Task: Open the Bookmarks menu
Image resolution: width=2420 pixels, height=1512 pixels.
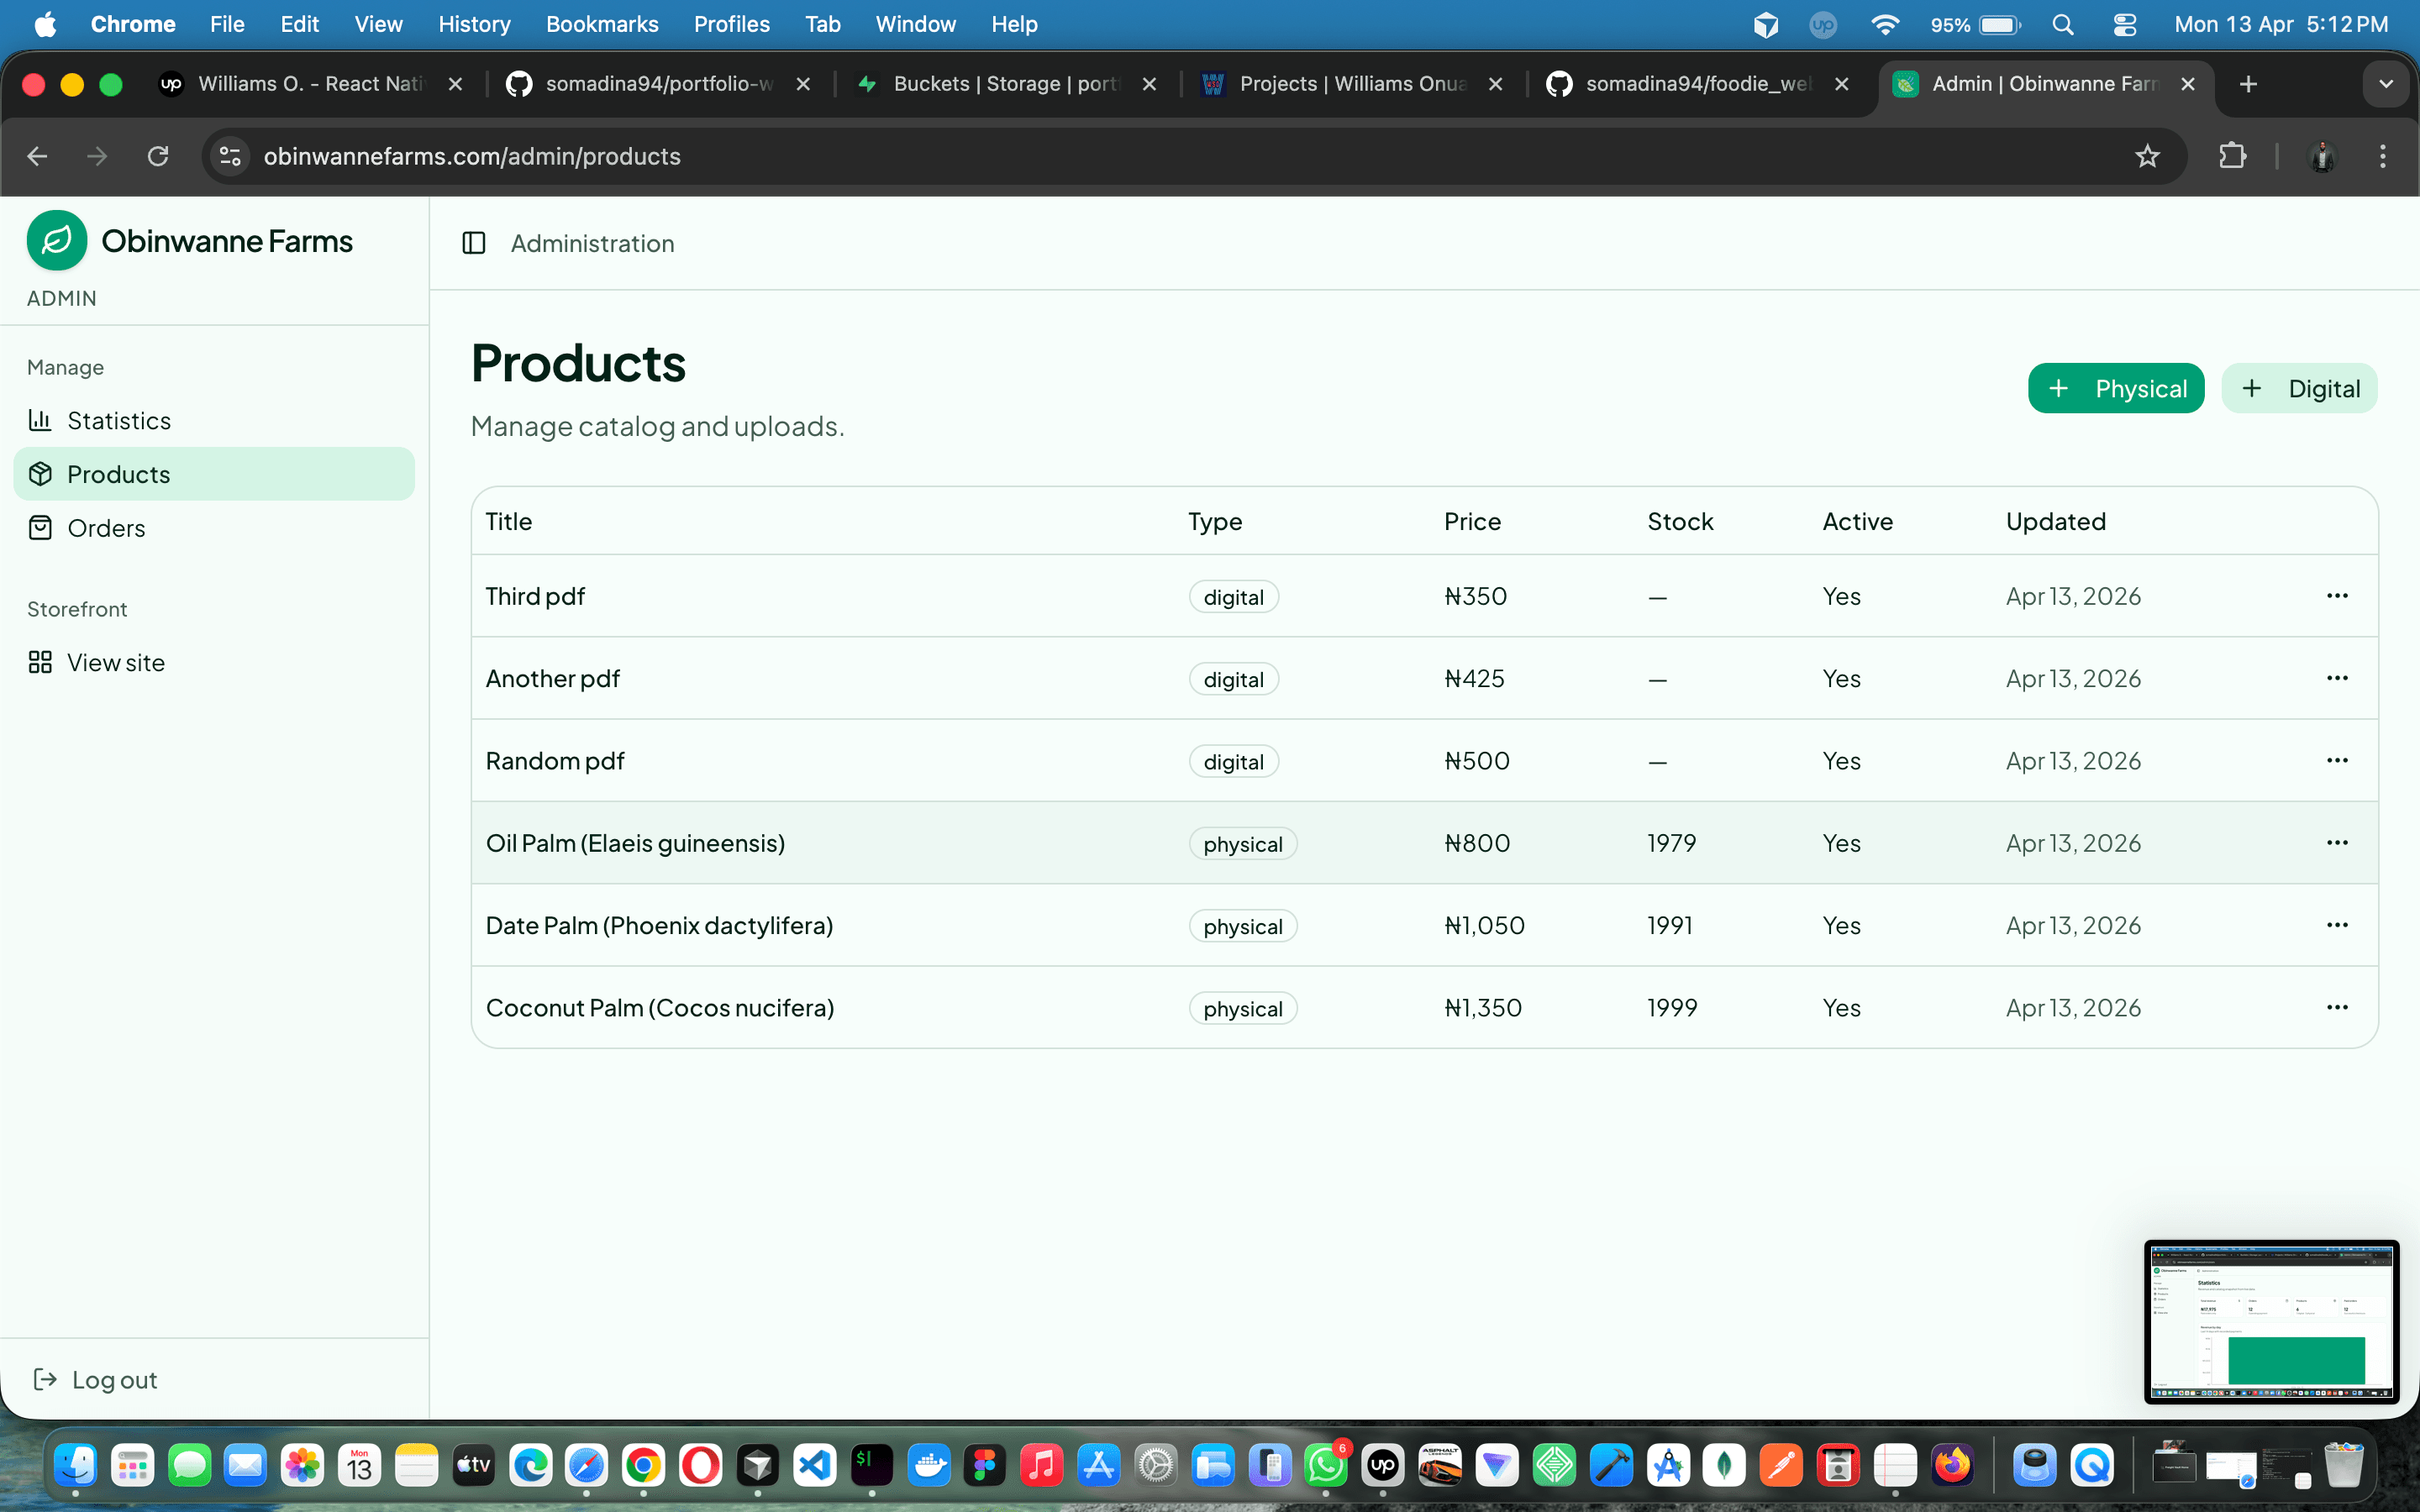Action: coord(602,24)
